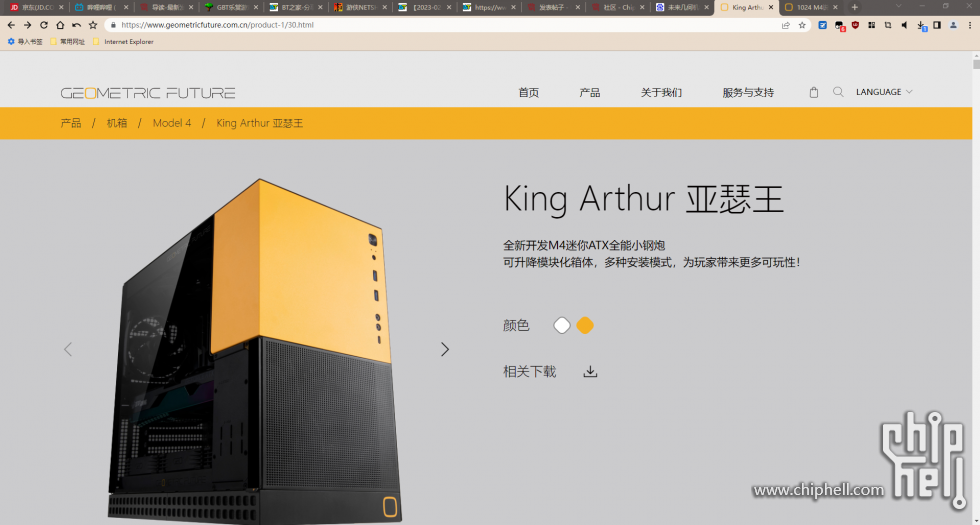Image resolution: width=980 pixels, height=525 pixels.
Task: Open the user profile avatar
Action: coord(953,25)
